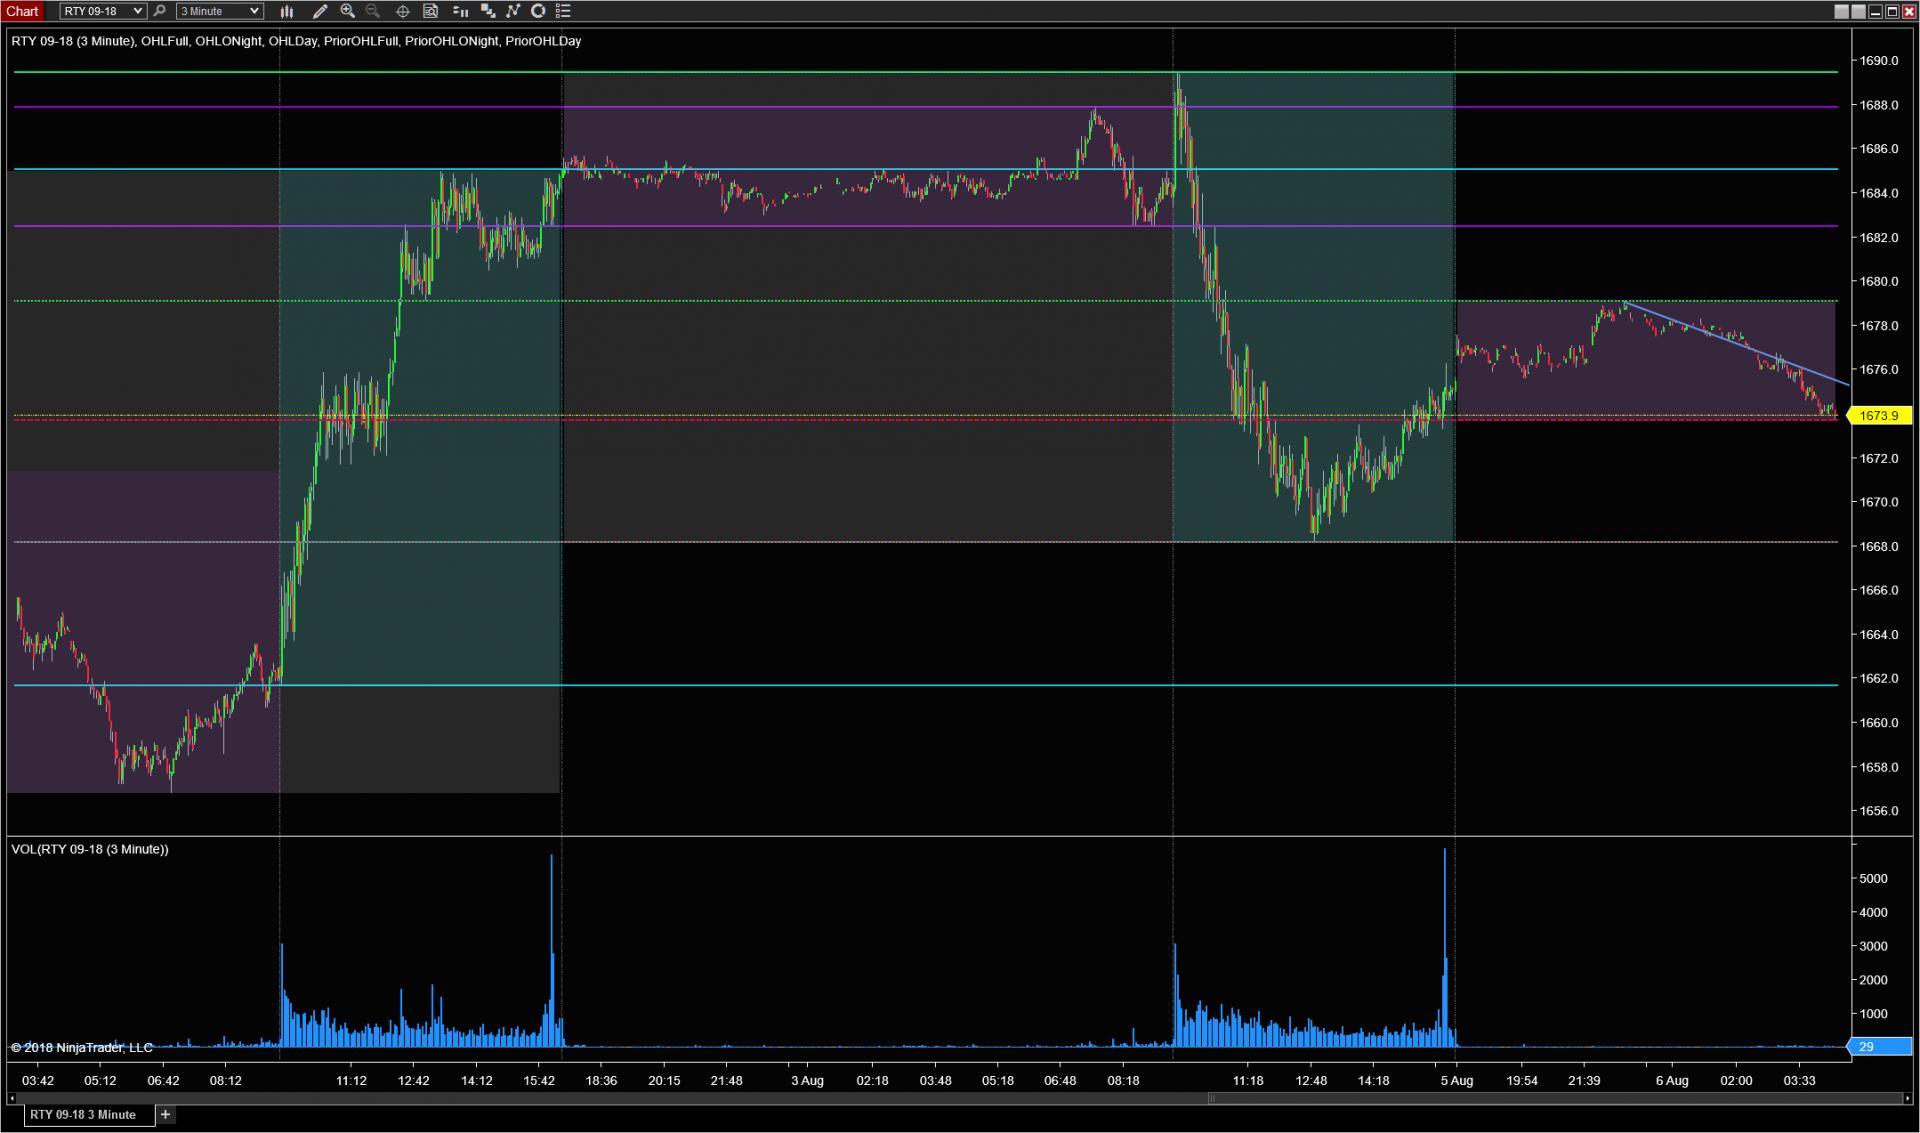
Task: Open the Chart Trader icon
Action: (x=460, y=11)
